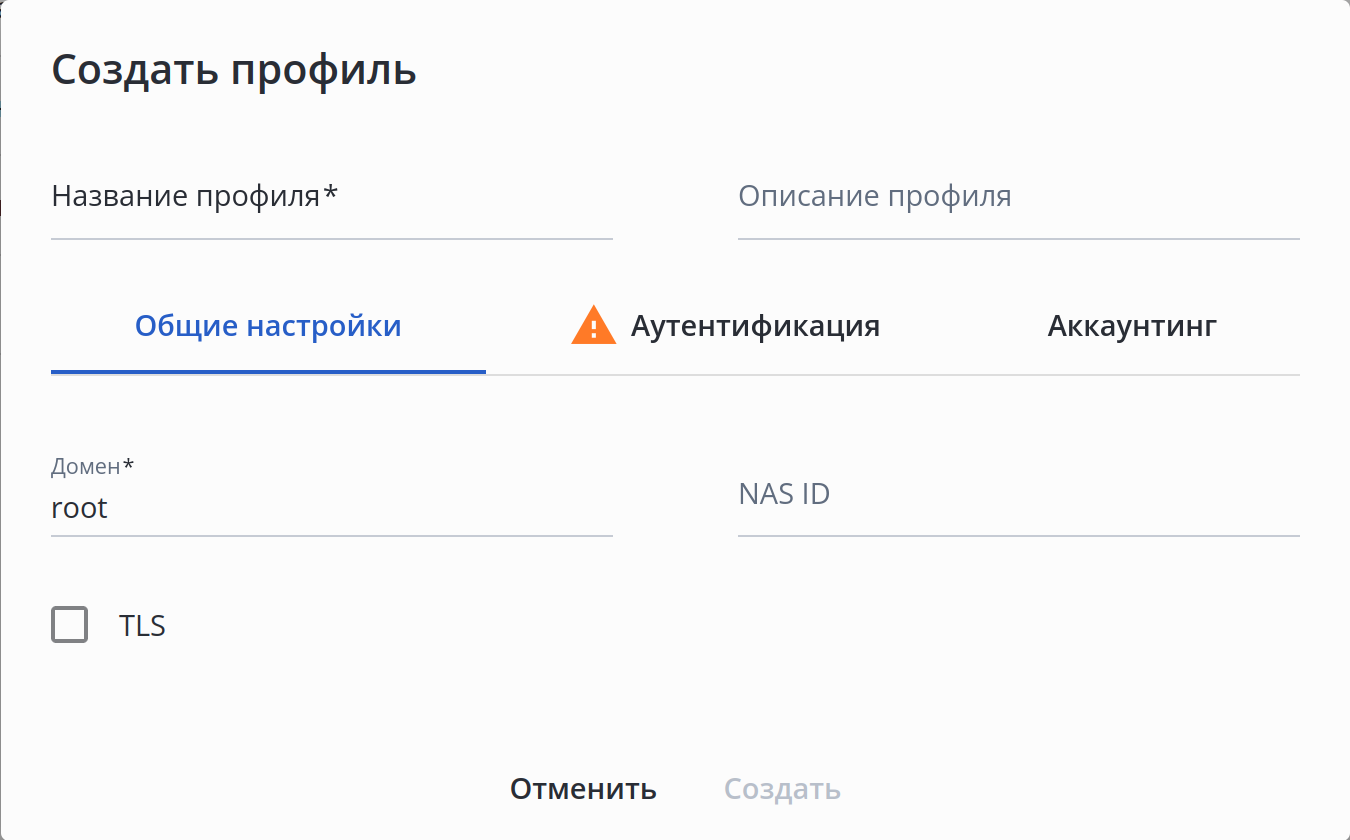Click the Создать button
The width and height of the screenshot is (1350, 840).
point(782,789)
